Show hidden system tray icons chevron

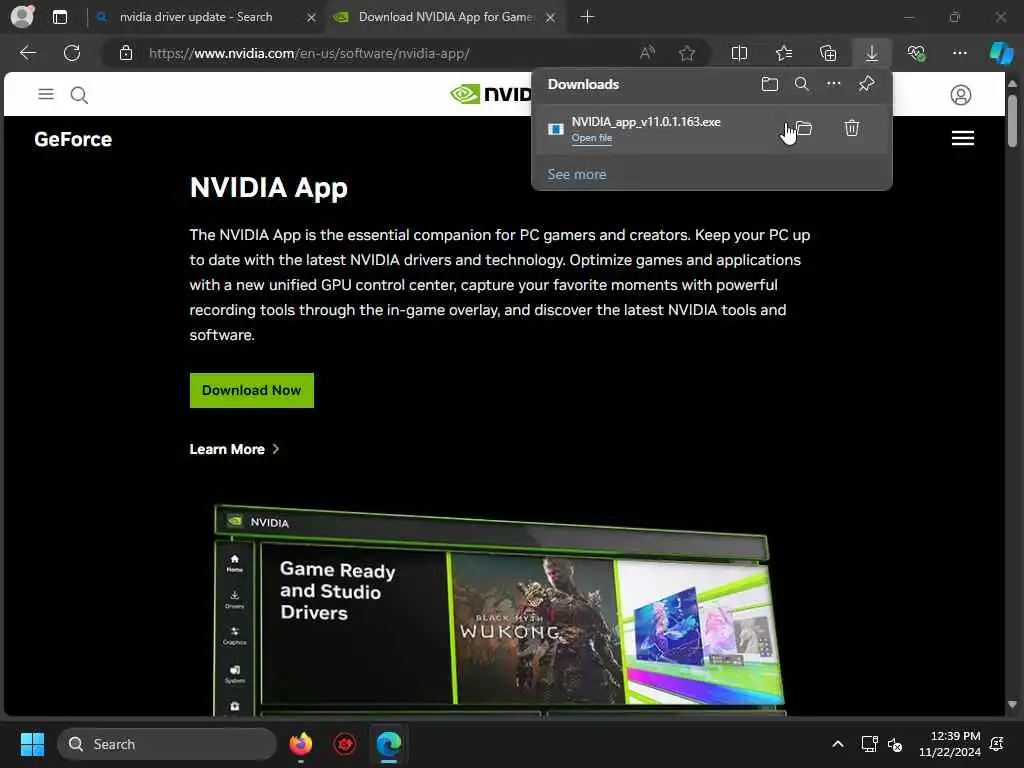(x=837, y=744)
